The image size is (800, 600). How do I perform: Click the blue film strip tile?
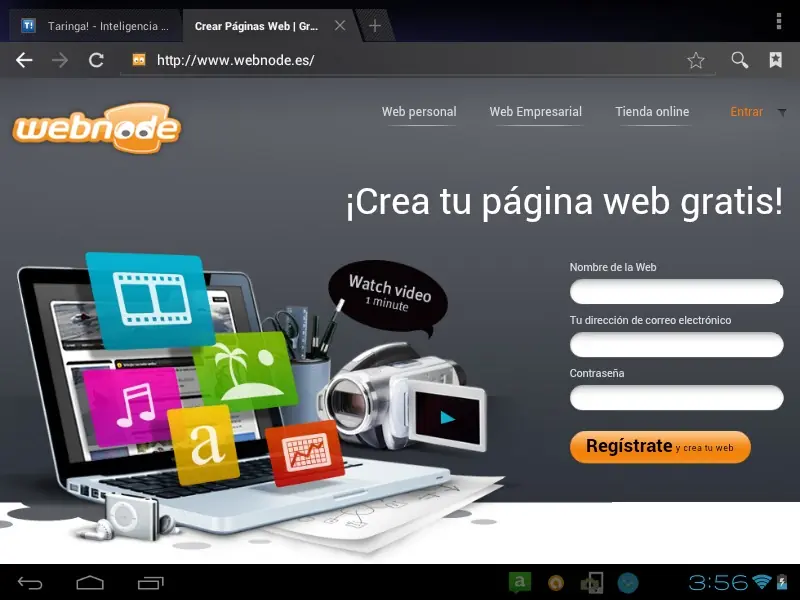click(x=150, y=299)
